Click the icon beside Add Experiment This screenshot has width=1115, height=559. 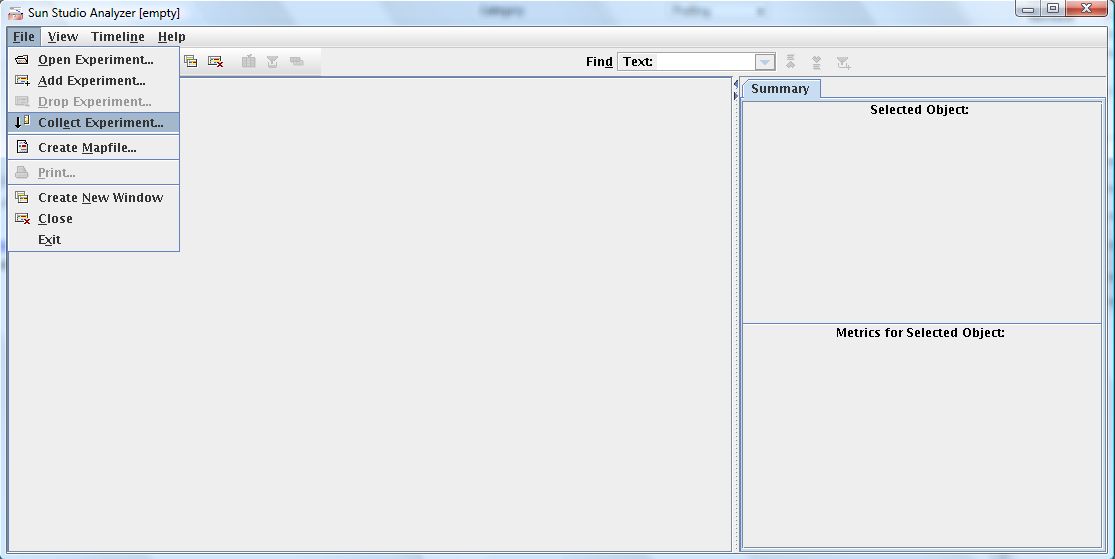point(22,80)
